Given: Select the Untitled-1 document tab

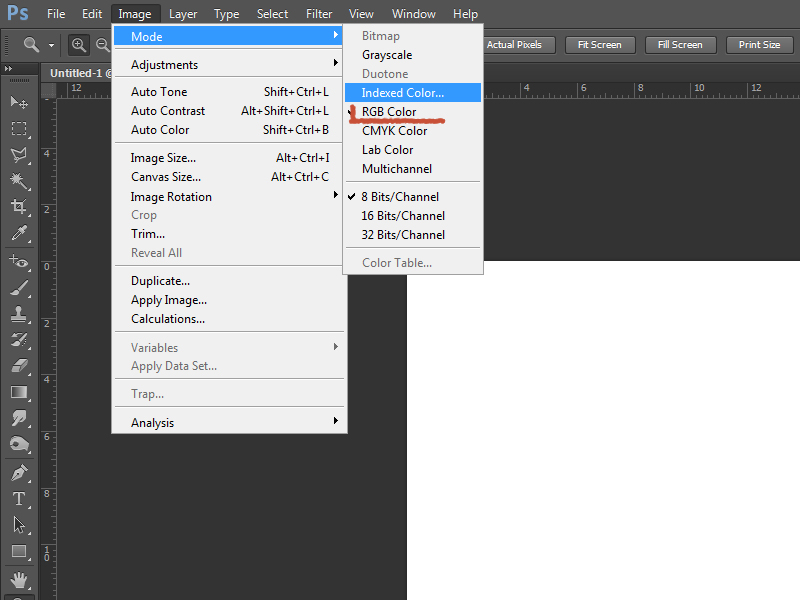Looking at the screenshot, I should 77,73.
